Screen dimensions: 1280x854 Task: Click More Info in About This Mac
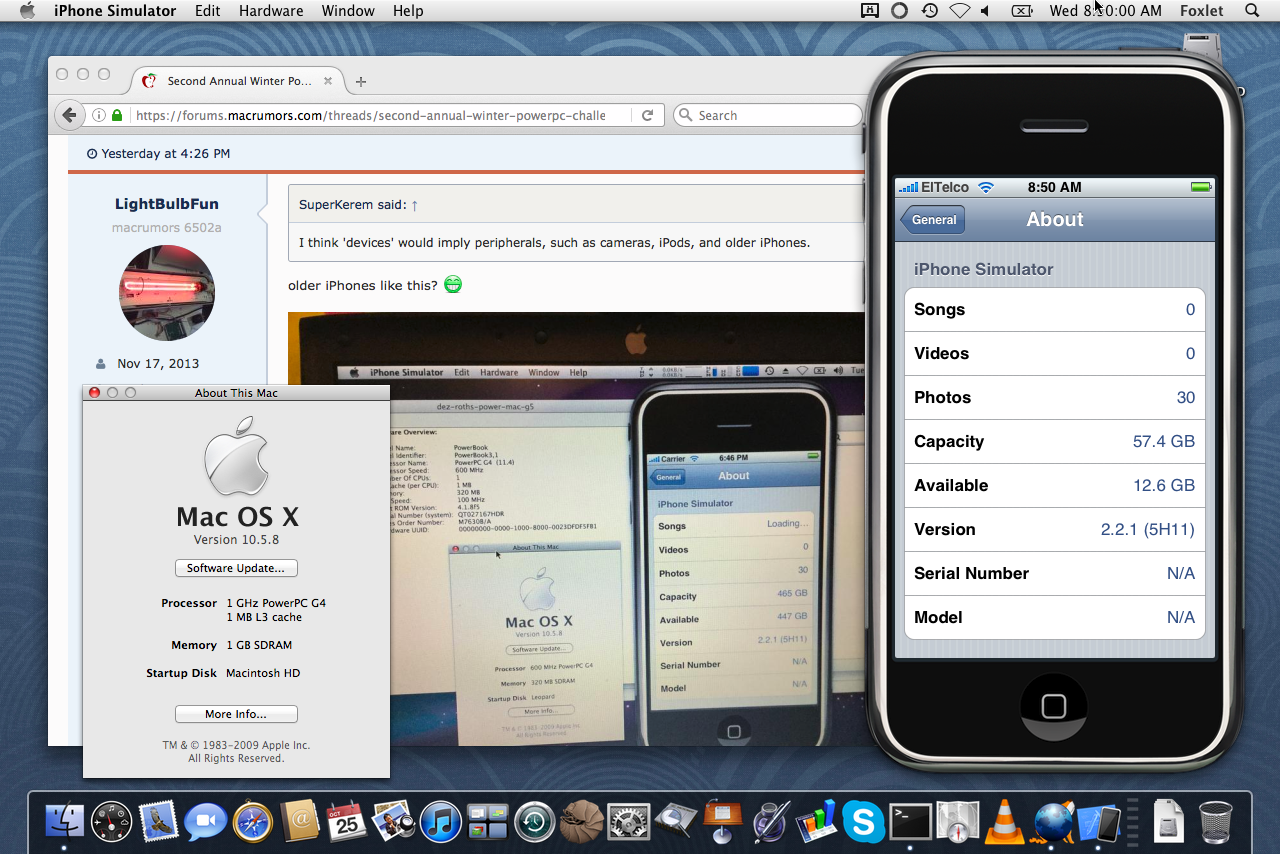point(236,714)
